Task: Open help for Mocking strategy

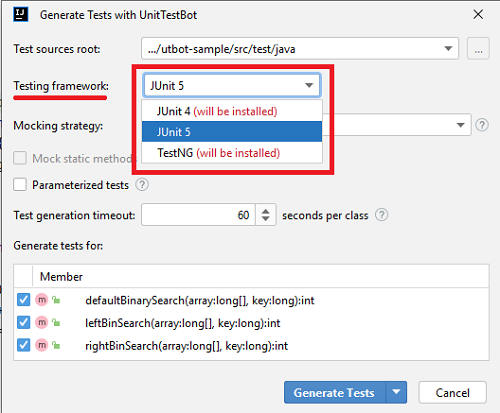Action: [x=482, y=125]
